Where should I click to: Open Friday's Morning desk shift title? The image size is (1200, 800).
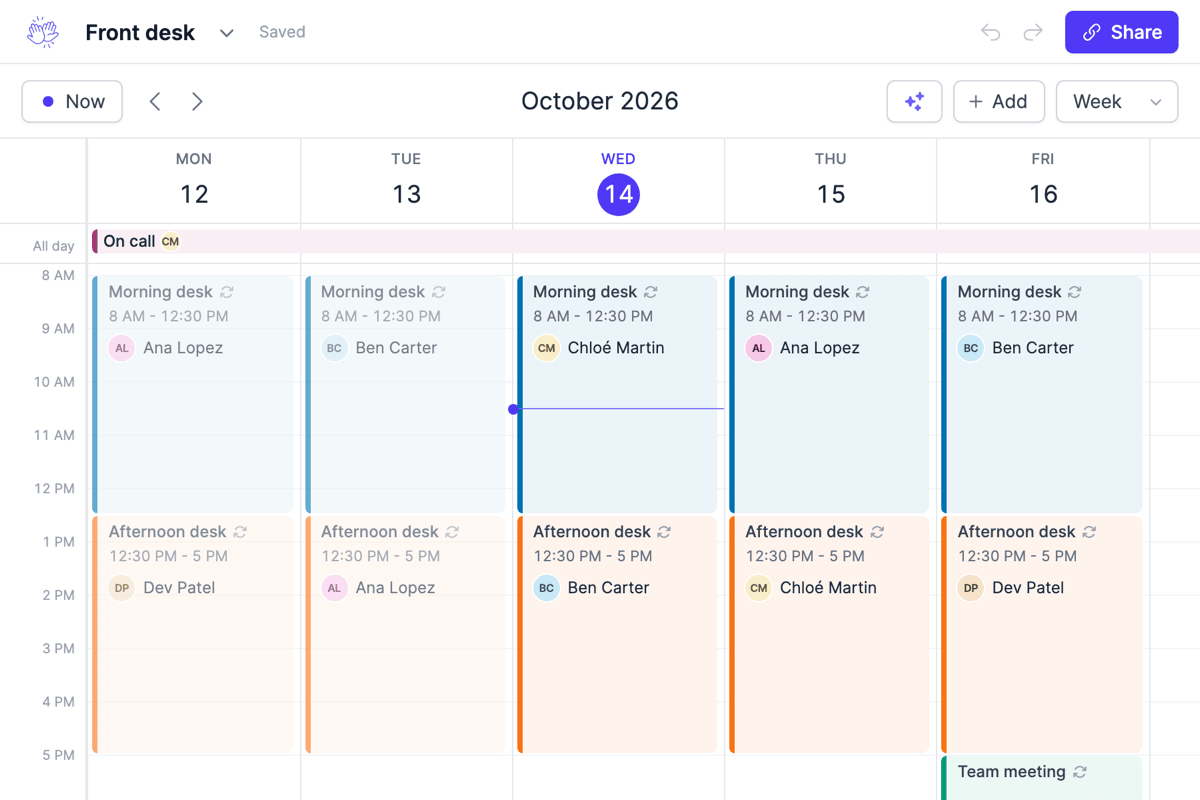(1009, 292)
